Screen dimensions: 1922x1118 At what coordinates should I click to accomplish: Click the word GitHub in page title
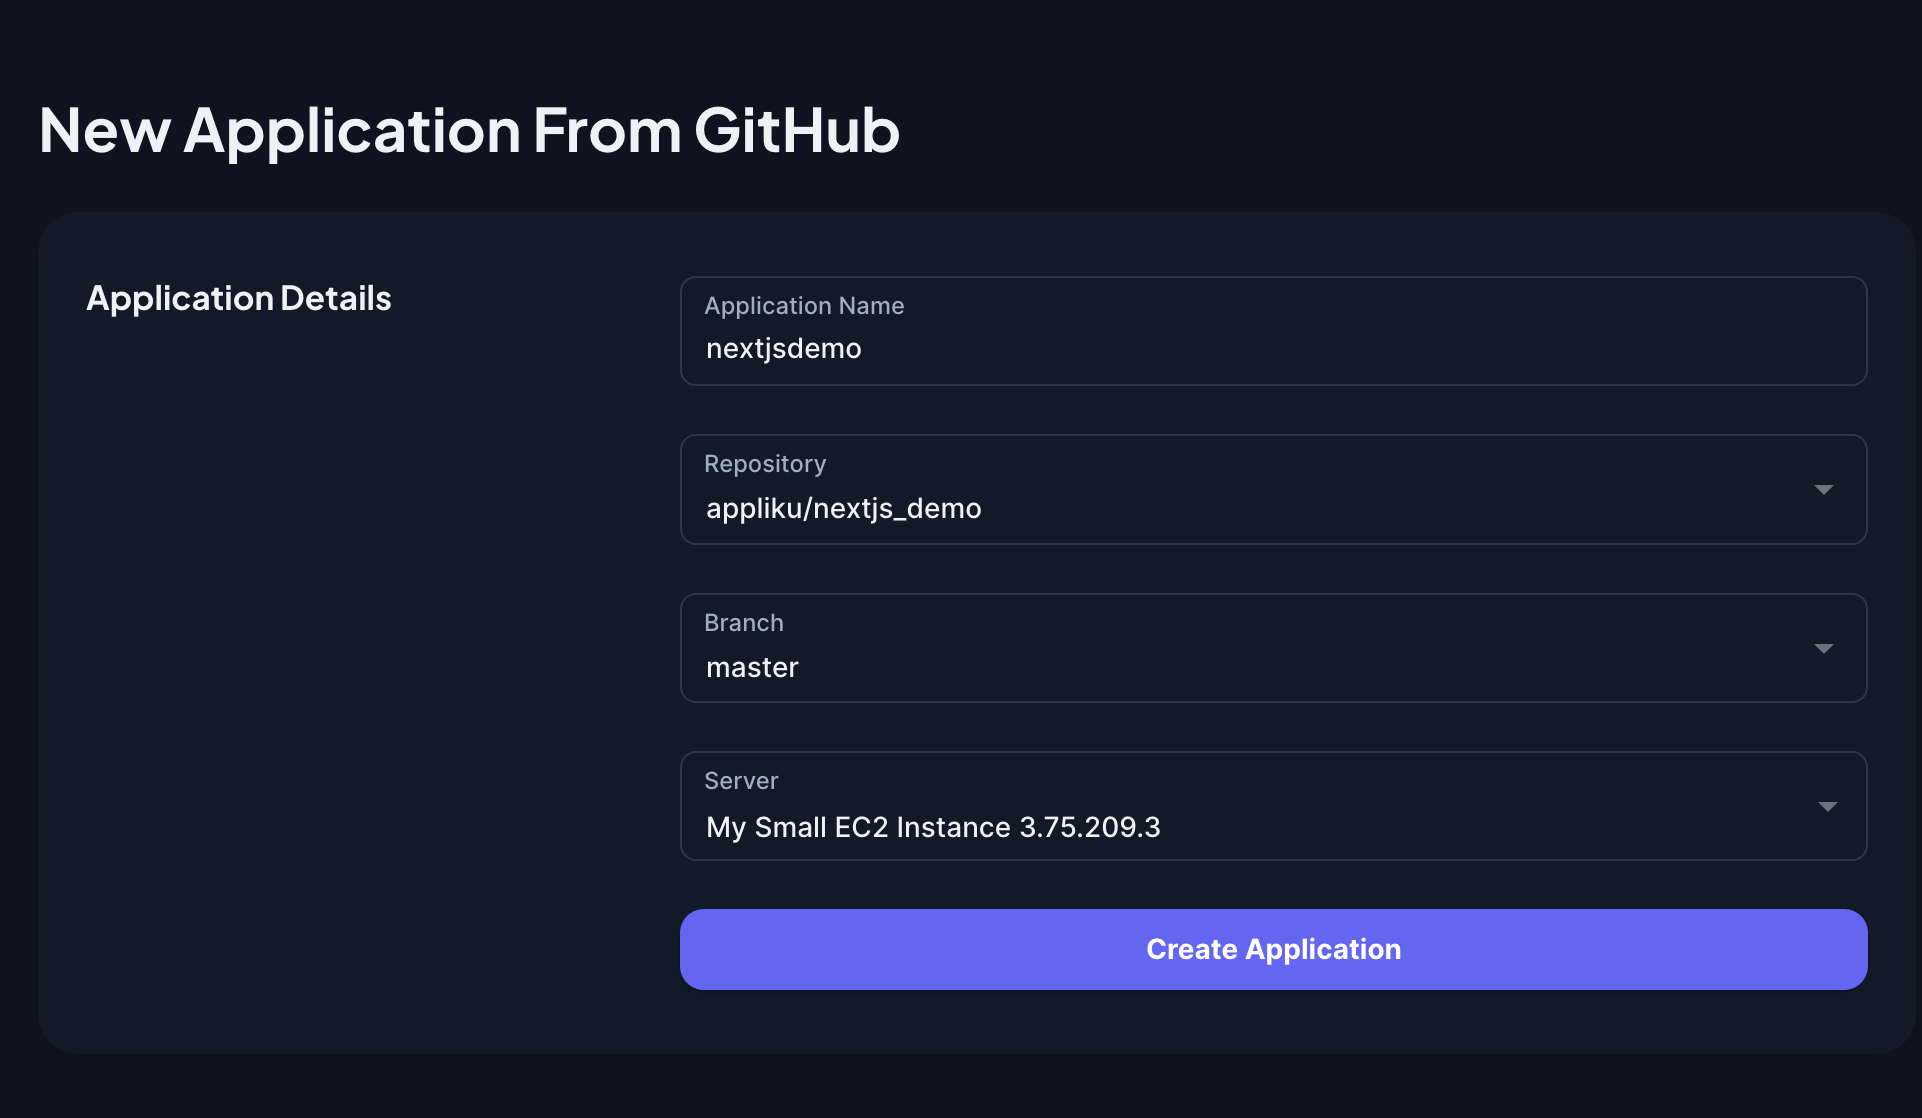[x=797, y=130]
